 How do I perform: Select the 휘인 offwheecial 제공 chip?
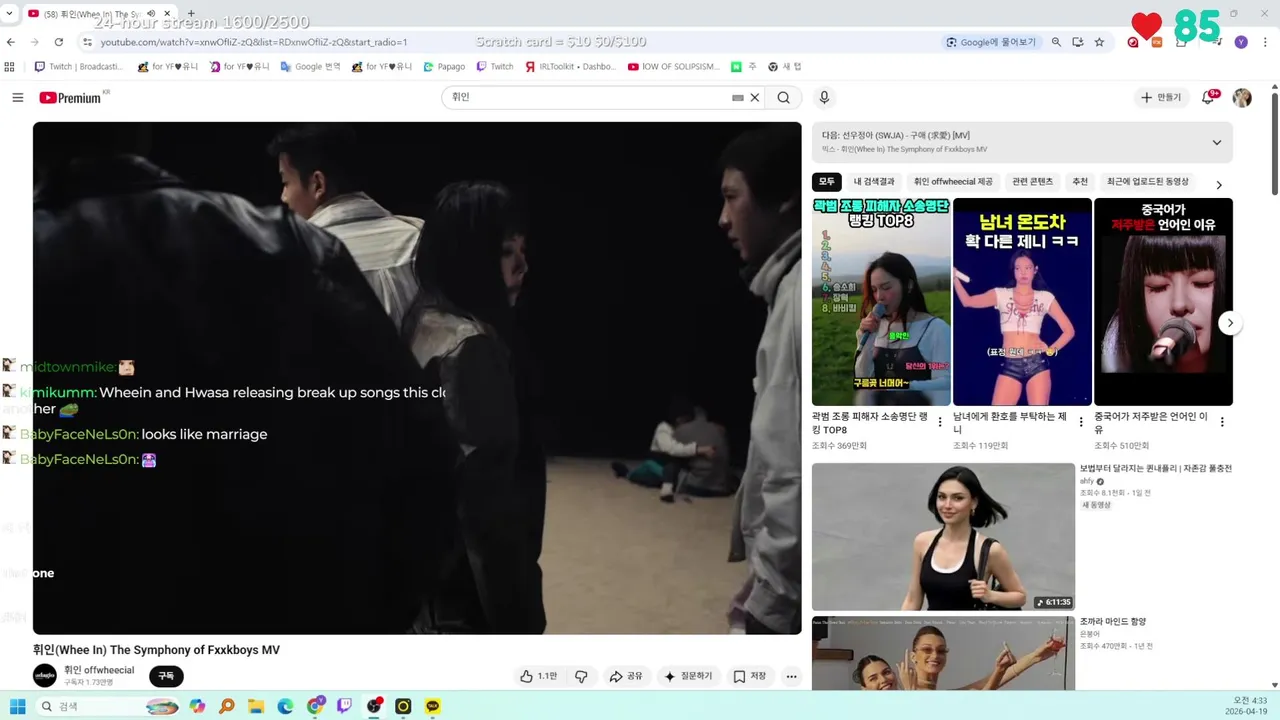(953, 182)
